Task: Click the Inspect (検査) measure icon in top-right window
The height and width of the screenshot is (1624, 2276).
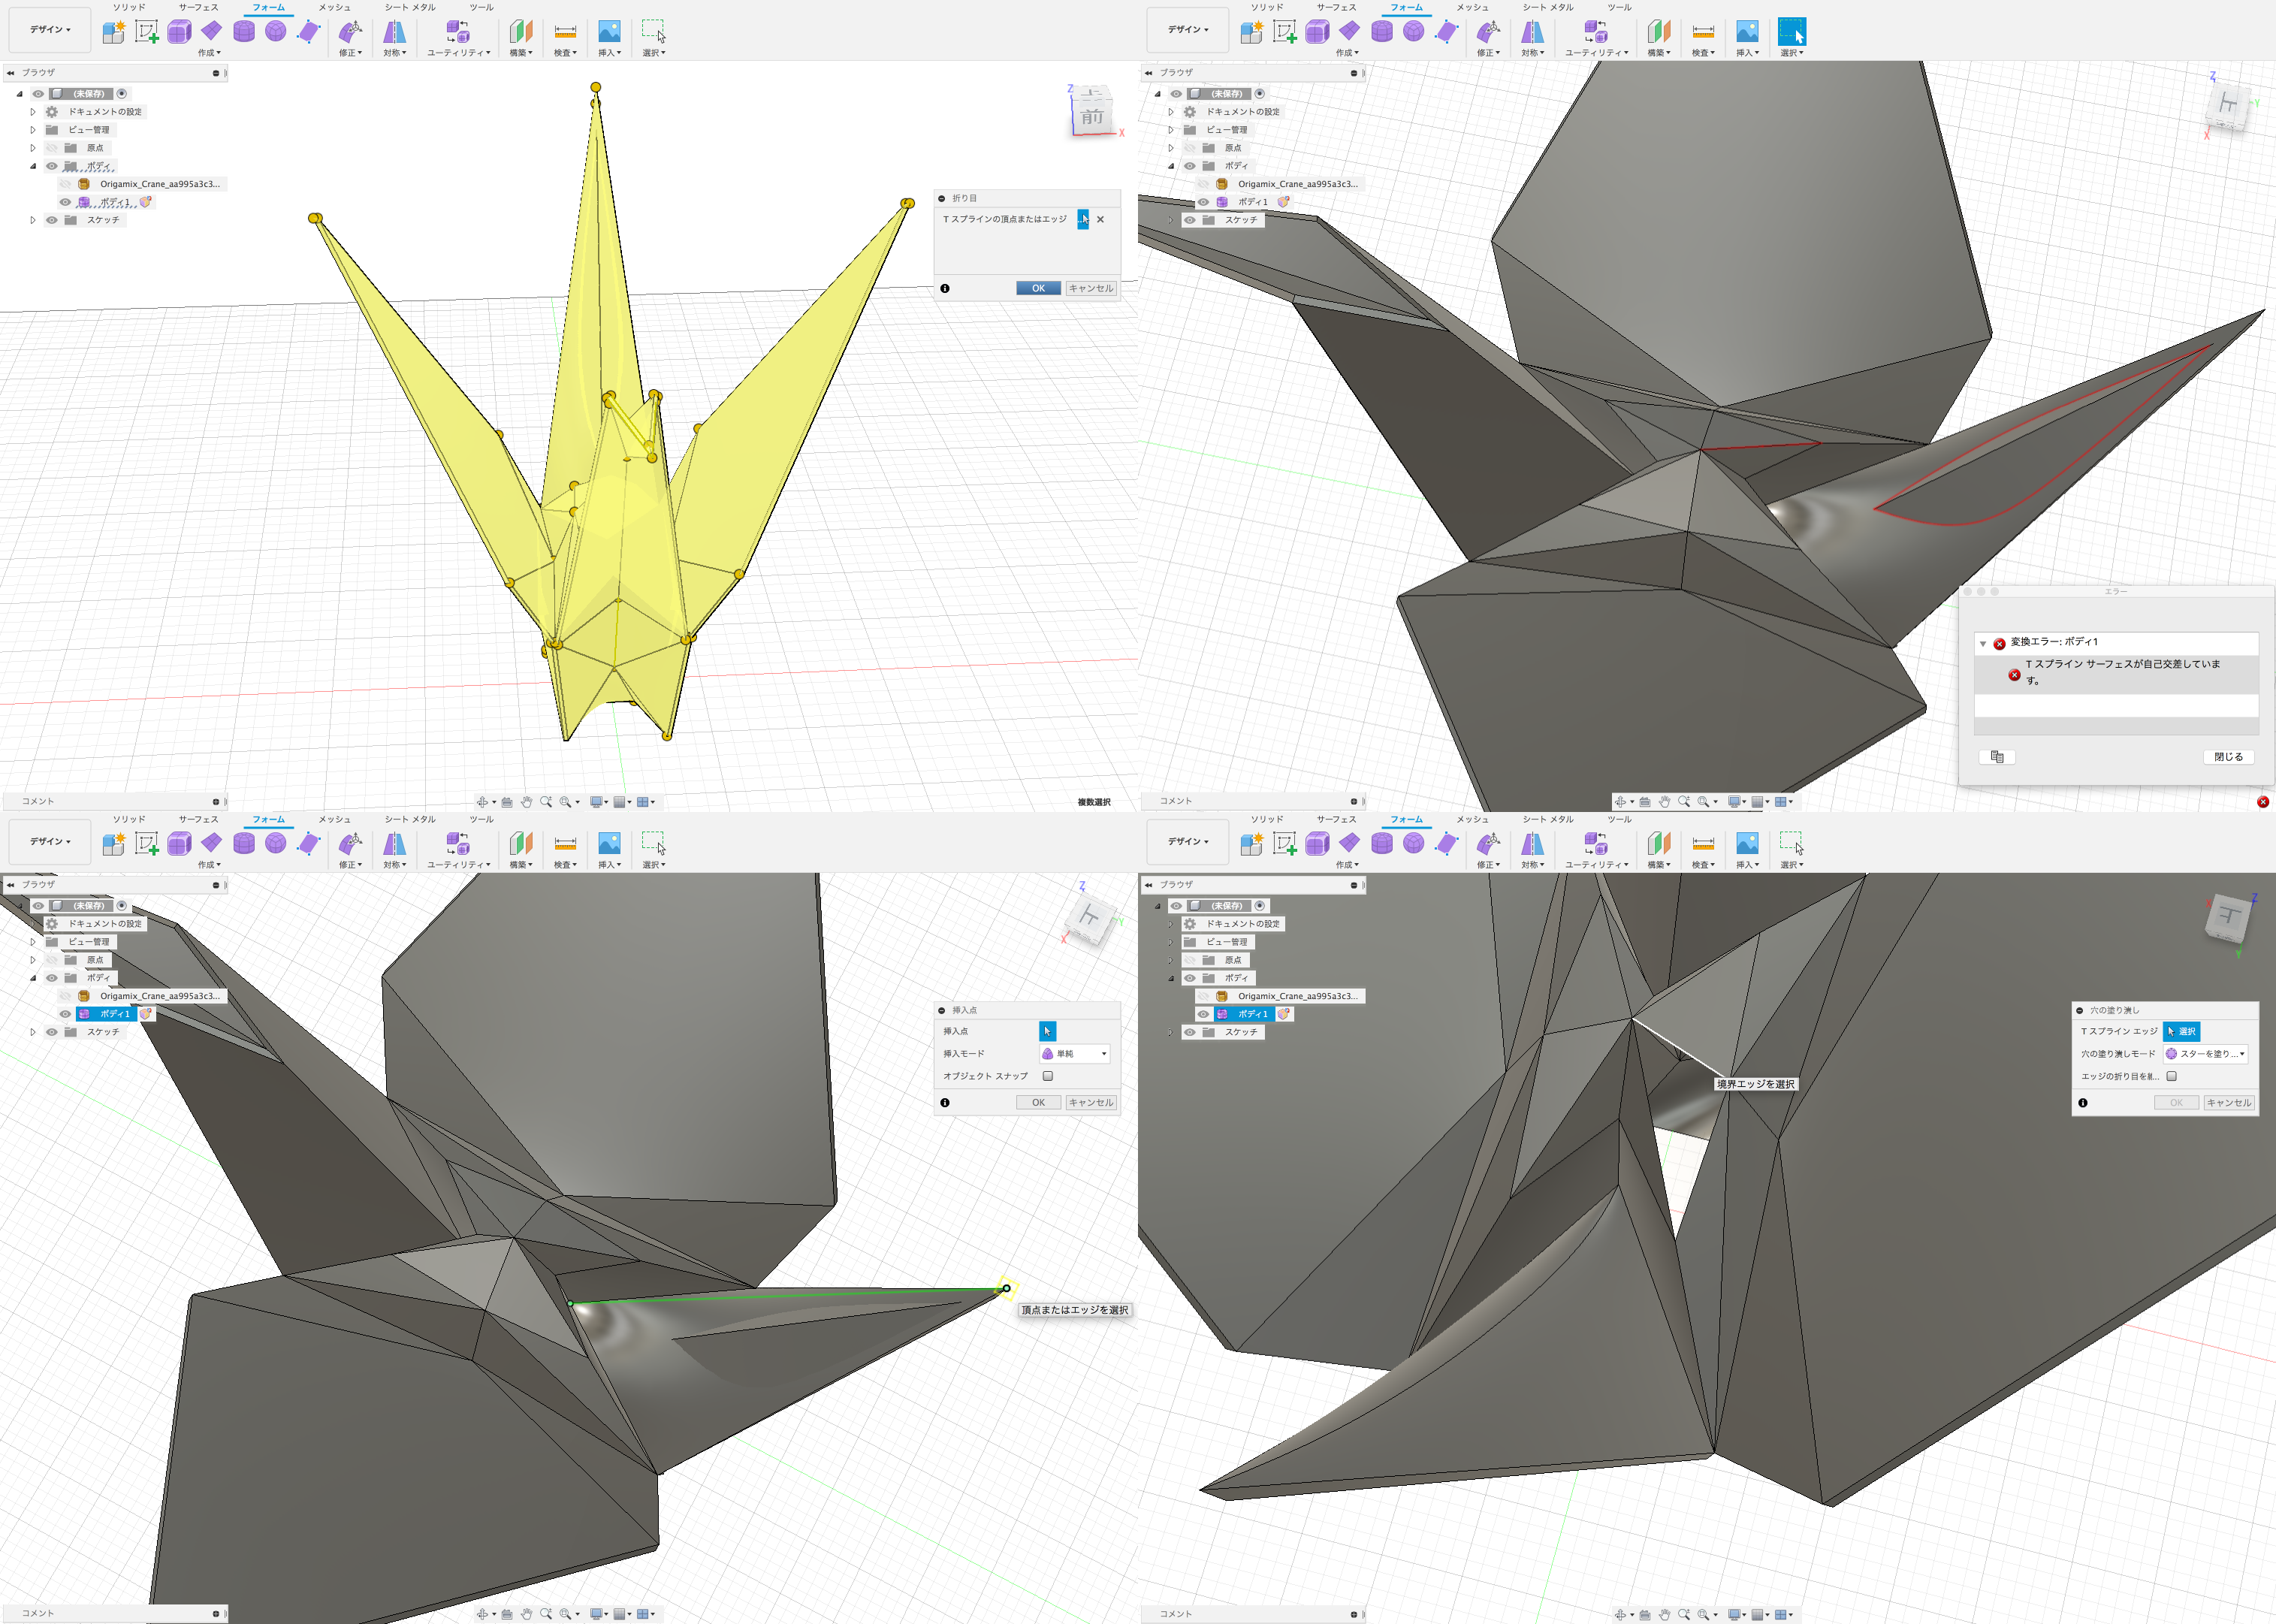Action: pyautogui.click(x=1703, y=32)
